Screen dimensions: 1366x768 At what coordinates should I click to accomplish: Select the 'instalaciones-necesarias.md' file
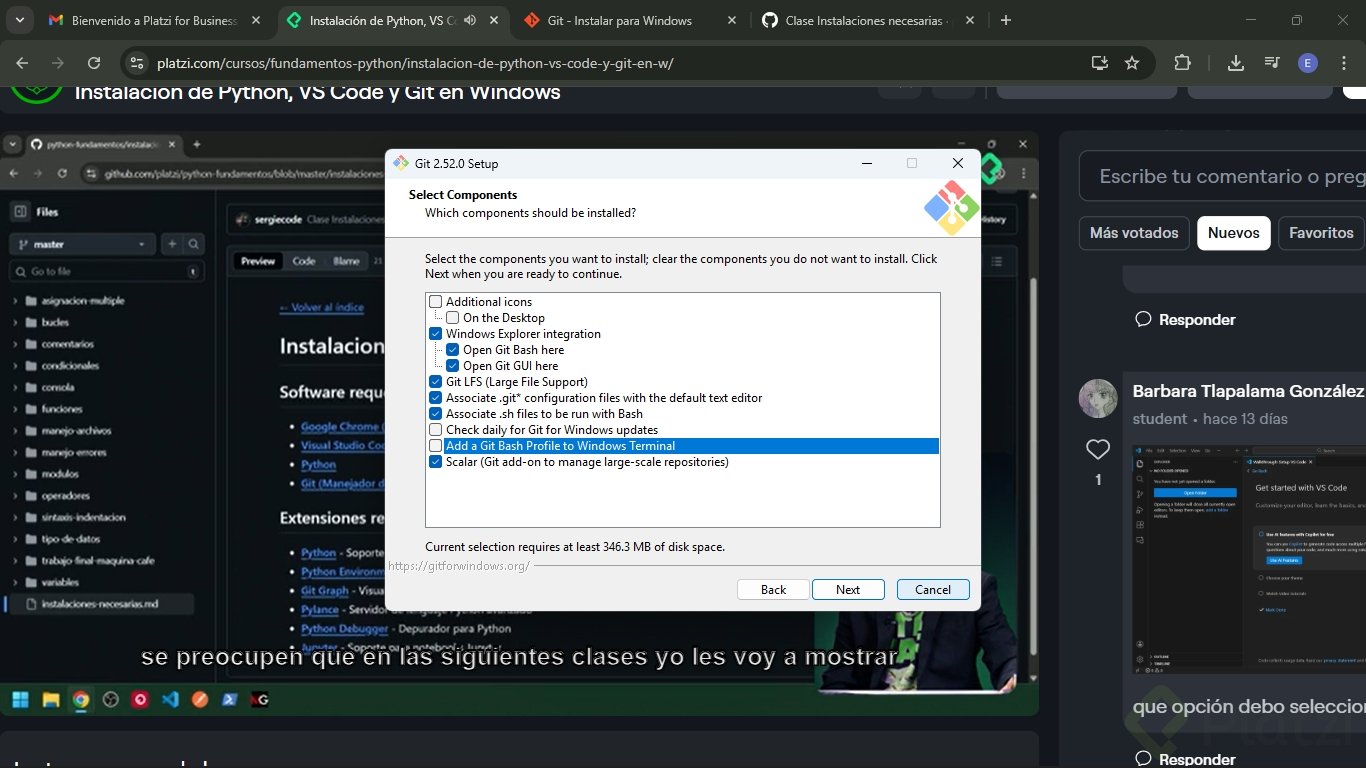[100, 604]
